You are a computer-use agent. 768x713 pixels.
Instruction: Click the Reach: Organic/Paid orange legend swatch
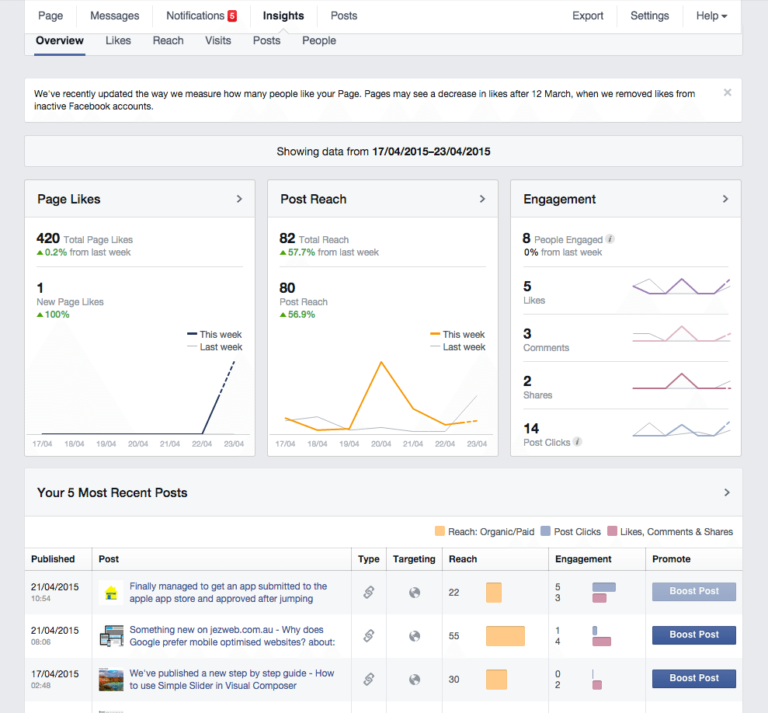[440, 531]
